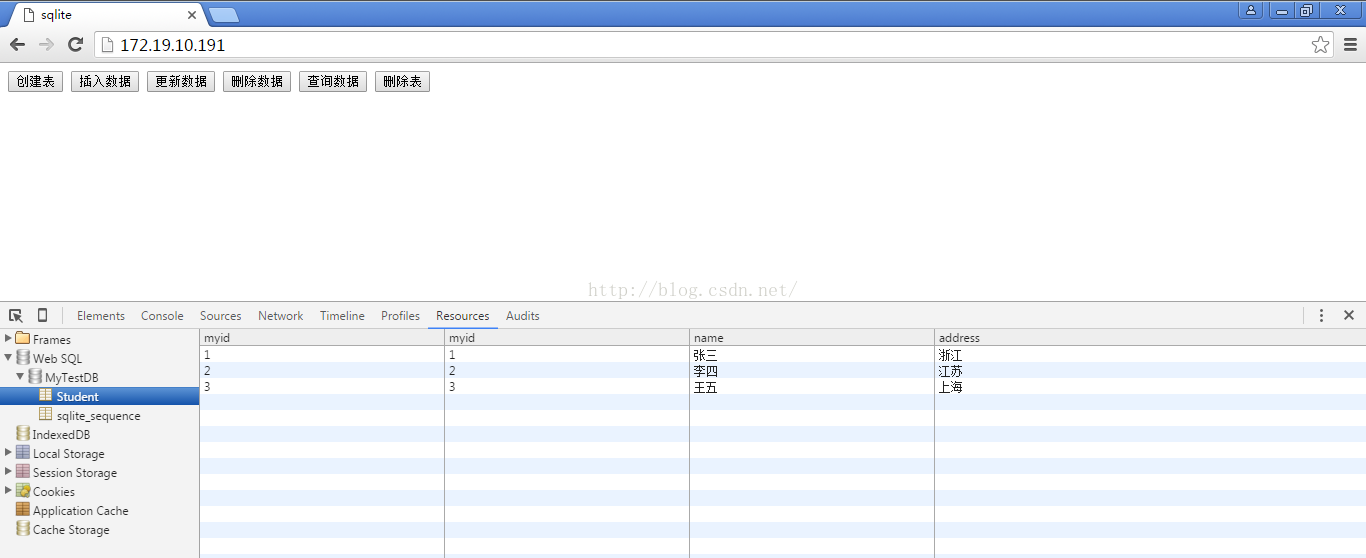Viewport: 1366px width, 558px height.
Task: Toggle device mode emulation
Action: (42, 315)
